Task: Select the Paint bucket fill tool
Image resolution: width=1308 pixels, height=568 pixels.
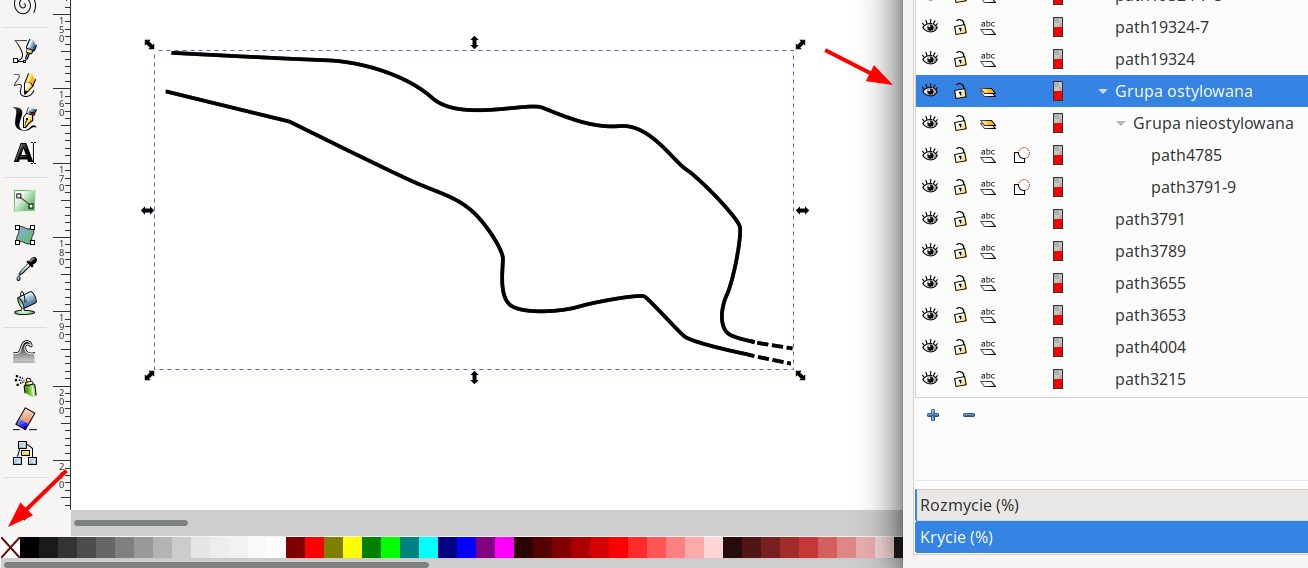Action: pyautogui.click(x=25, y=303)
